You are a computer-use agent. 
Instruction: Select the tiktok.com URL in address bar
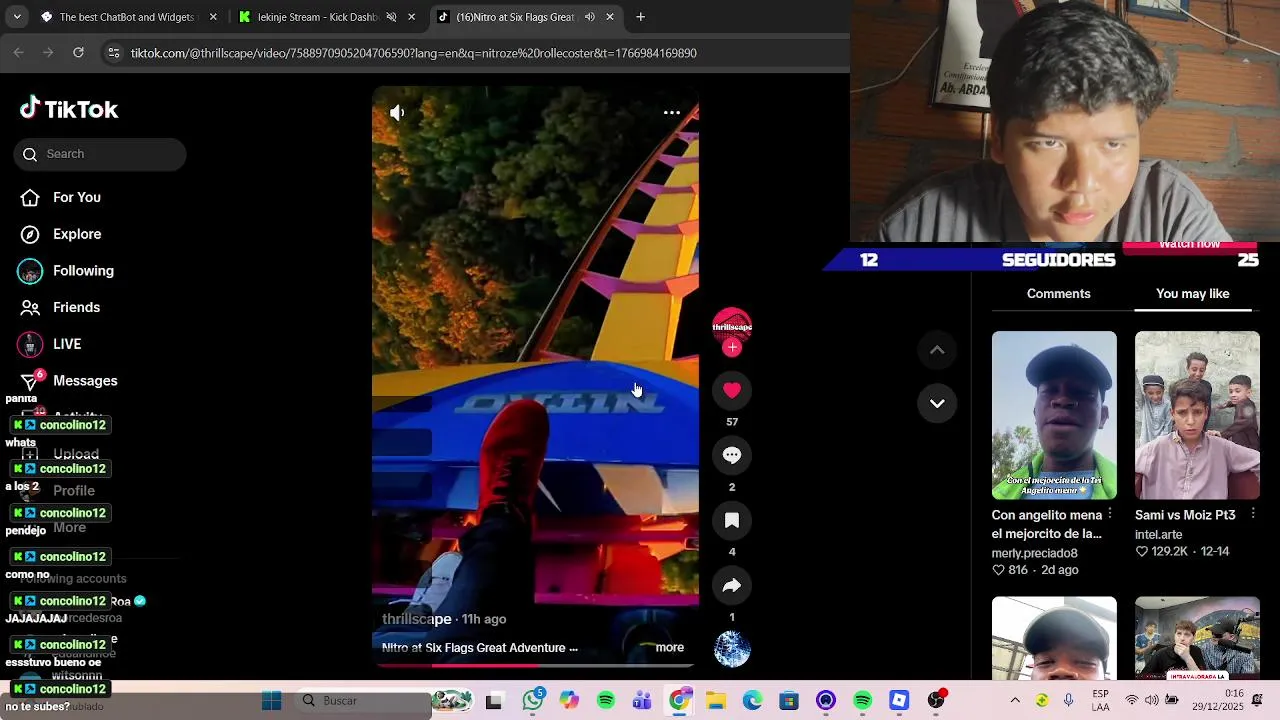click(413, 53)
